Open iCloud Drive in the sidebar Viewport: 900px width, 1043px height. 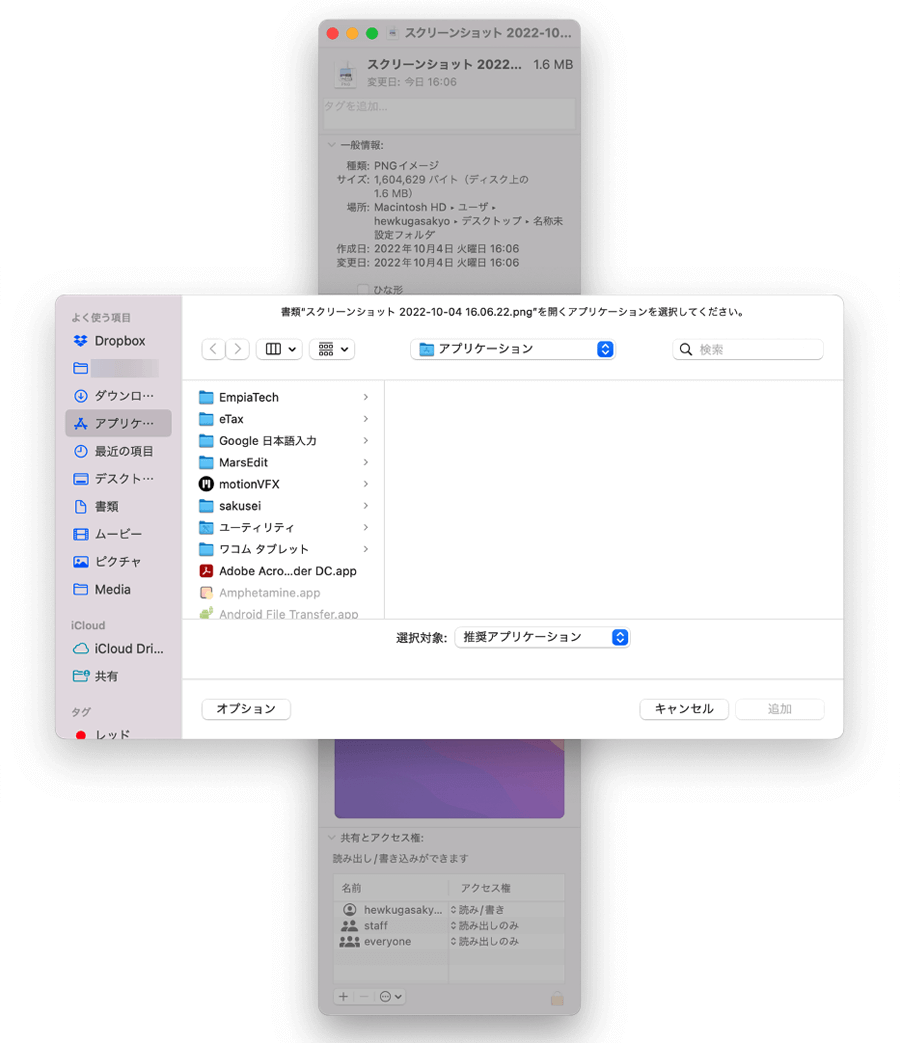point(118,649)
